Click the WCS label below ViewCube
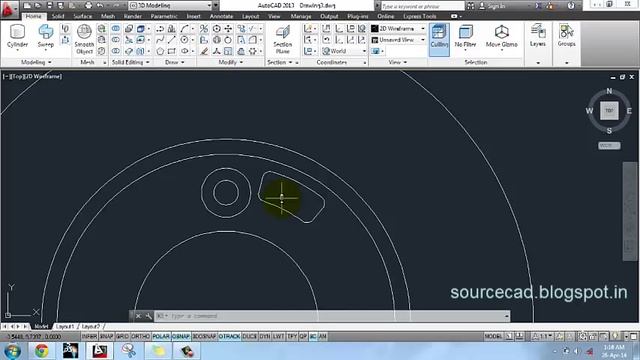This screenshot has height=360, width=640. pos(609,146)
